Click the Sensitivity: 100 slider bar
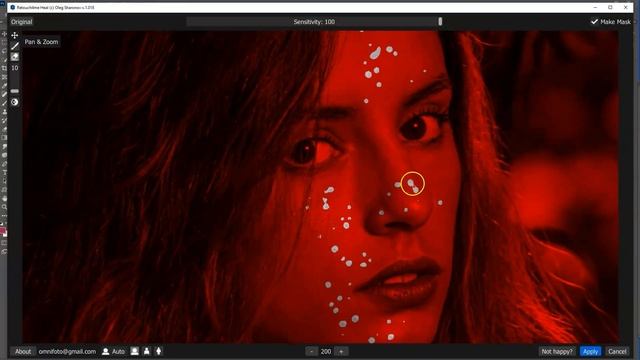 [314, 22]
